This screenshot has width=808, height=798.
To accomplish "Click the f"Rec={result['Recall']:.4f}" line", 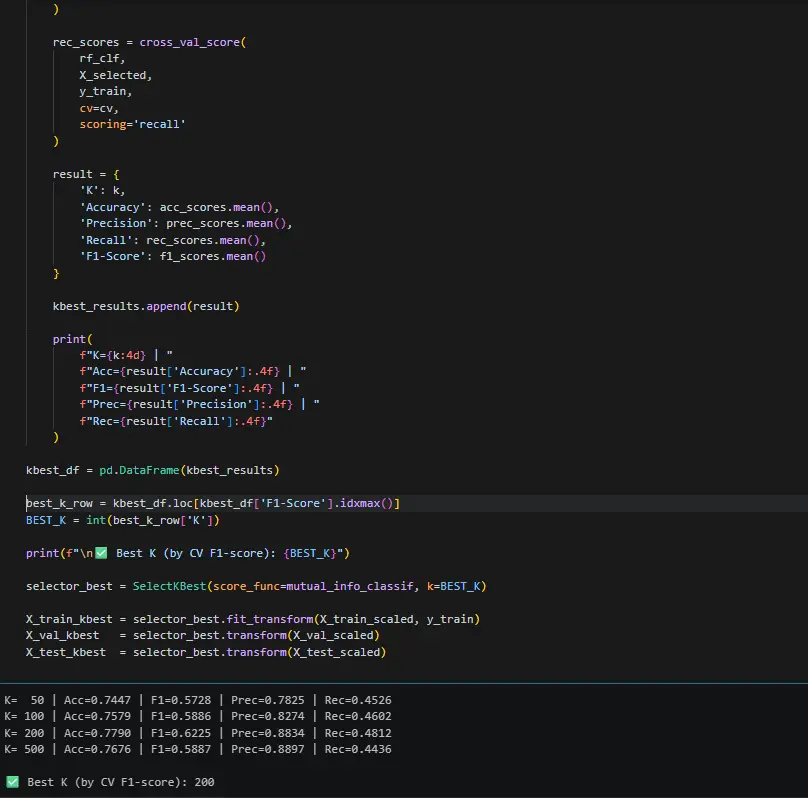I will pos(176,421).
